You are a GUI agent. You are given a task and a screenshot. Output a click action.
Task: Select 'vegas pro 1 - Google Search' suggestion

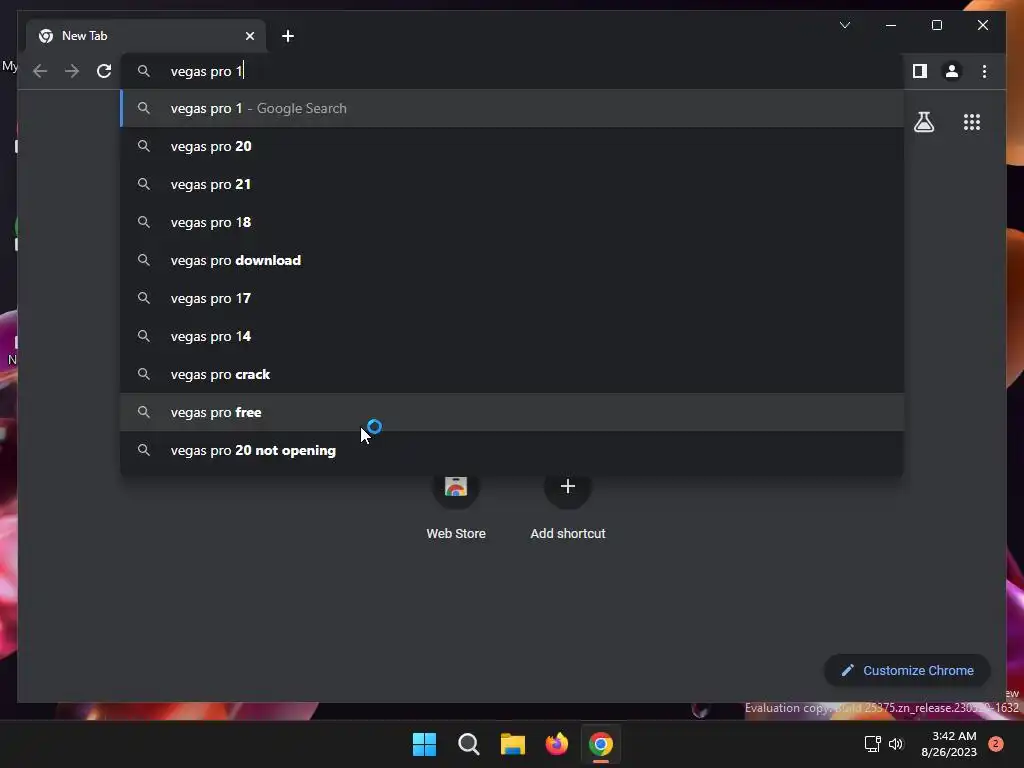tap(513, 108)
